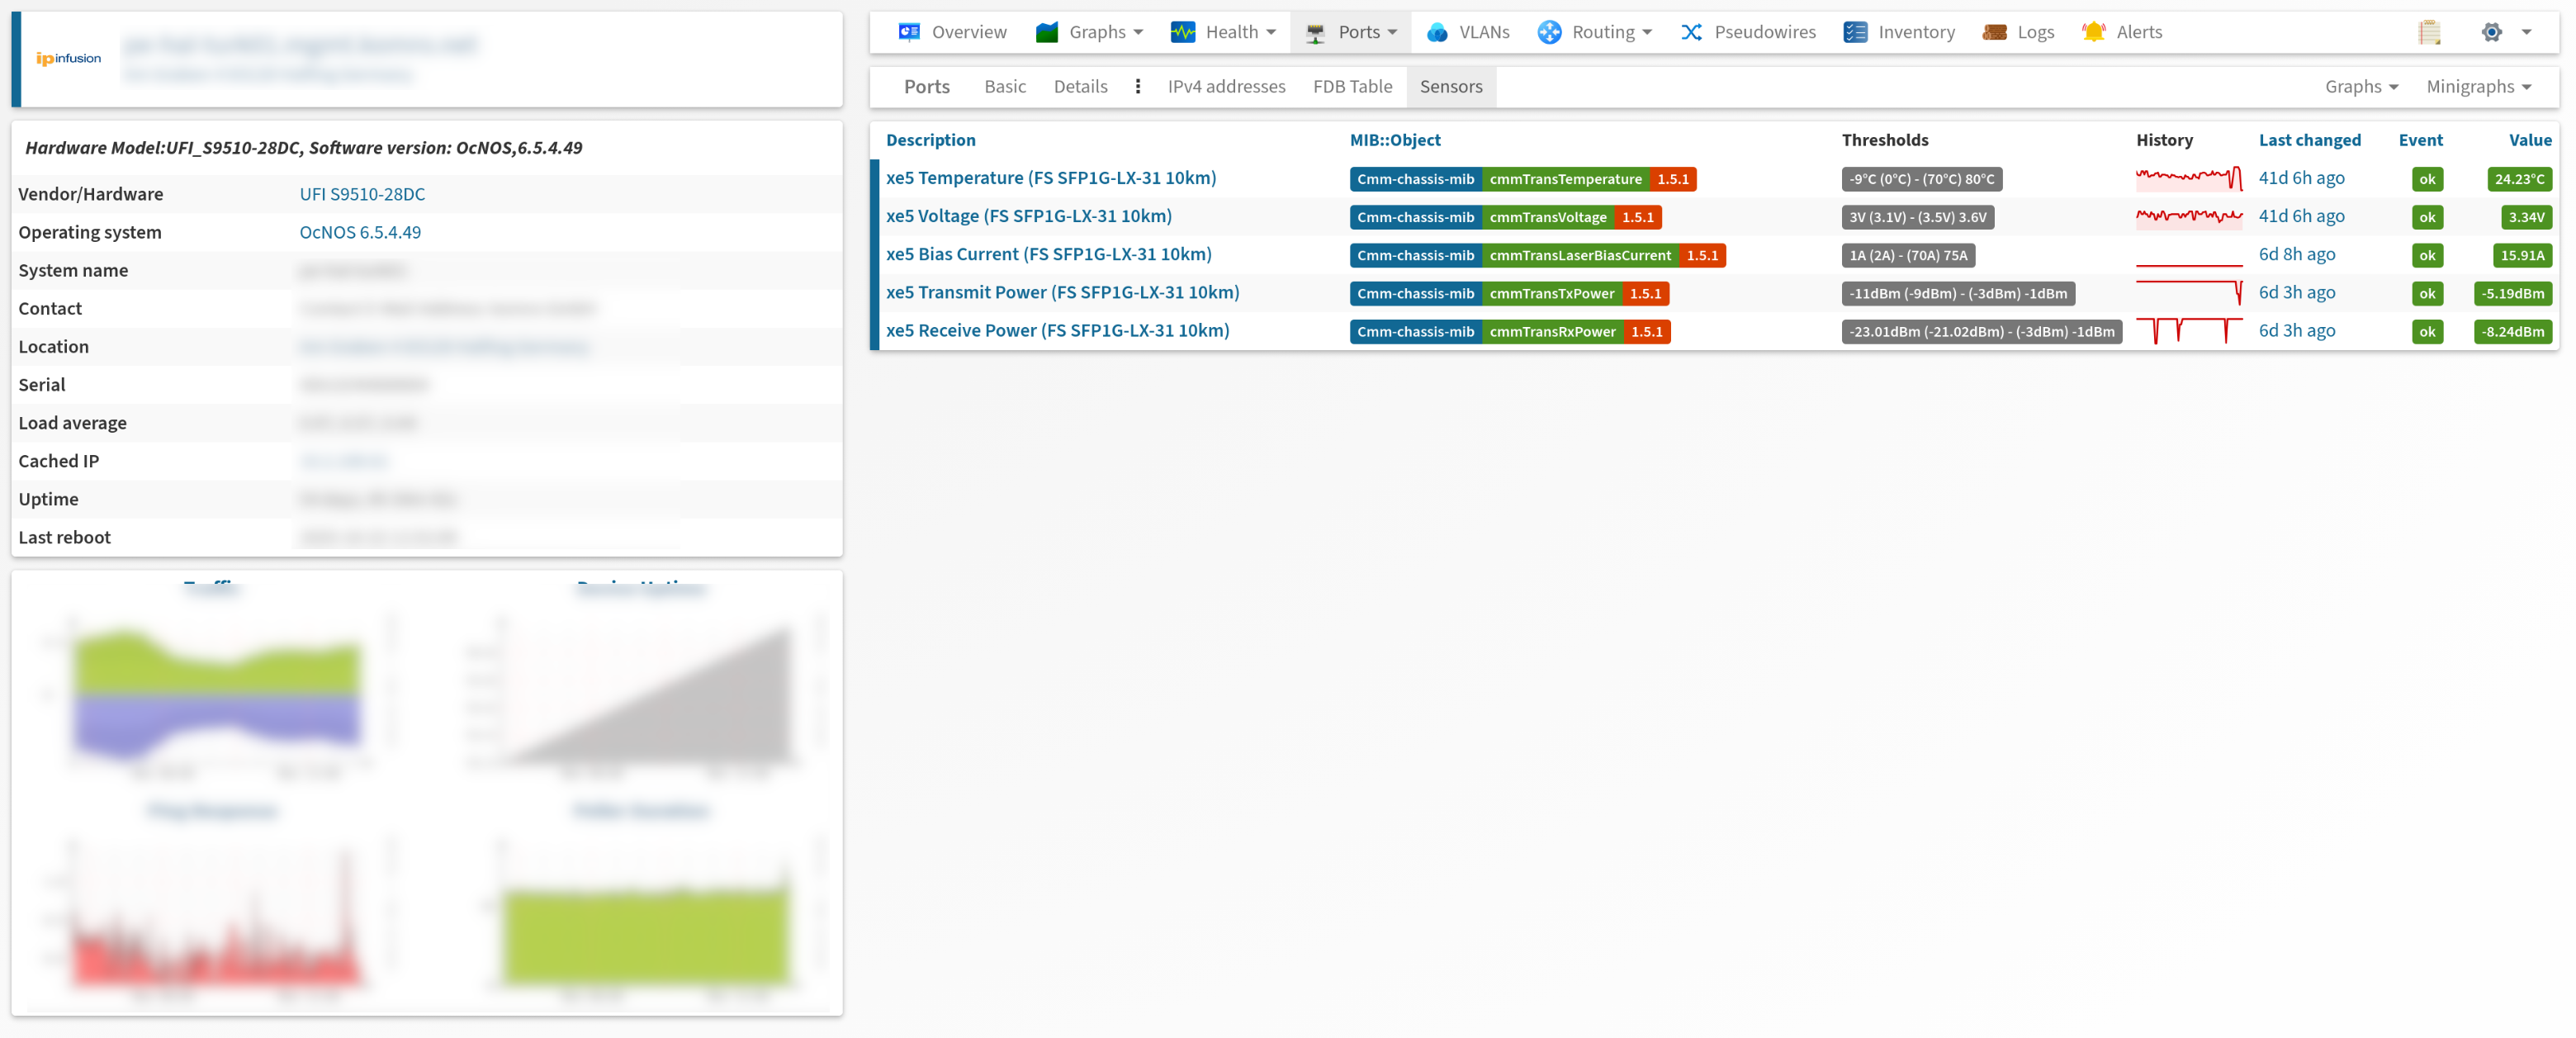Click xe5 Receive Power history minigraph
2576x1038 pixels.
click(x=2188, y=331)
